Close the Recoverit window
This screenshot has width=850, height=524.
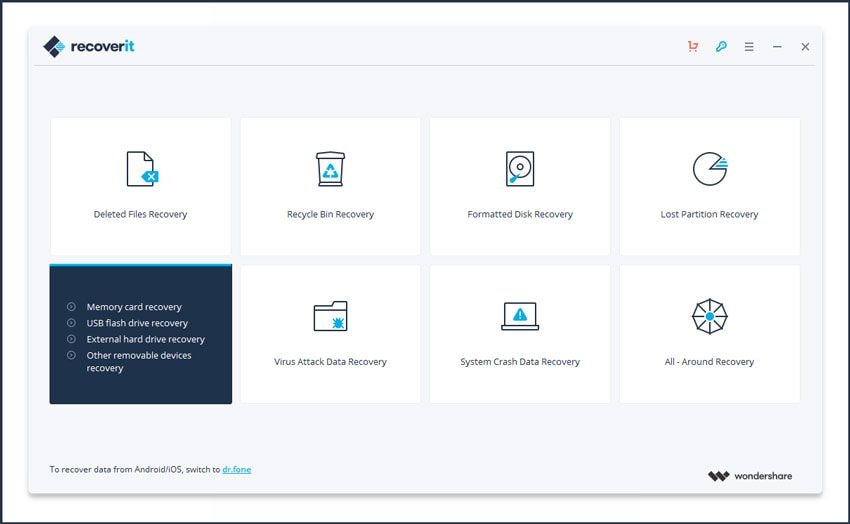point(805,47)
